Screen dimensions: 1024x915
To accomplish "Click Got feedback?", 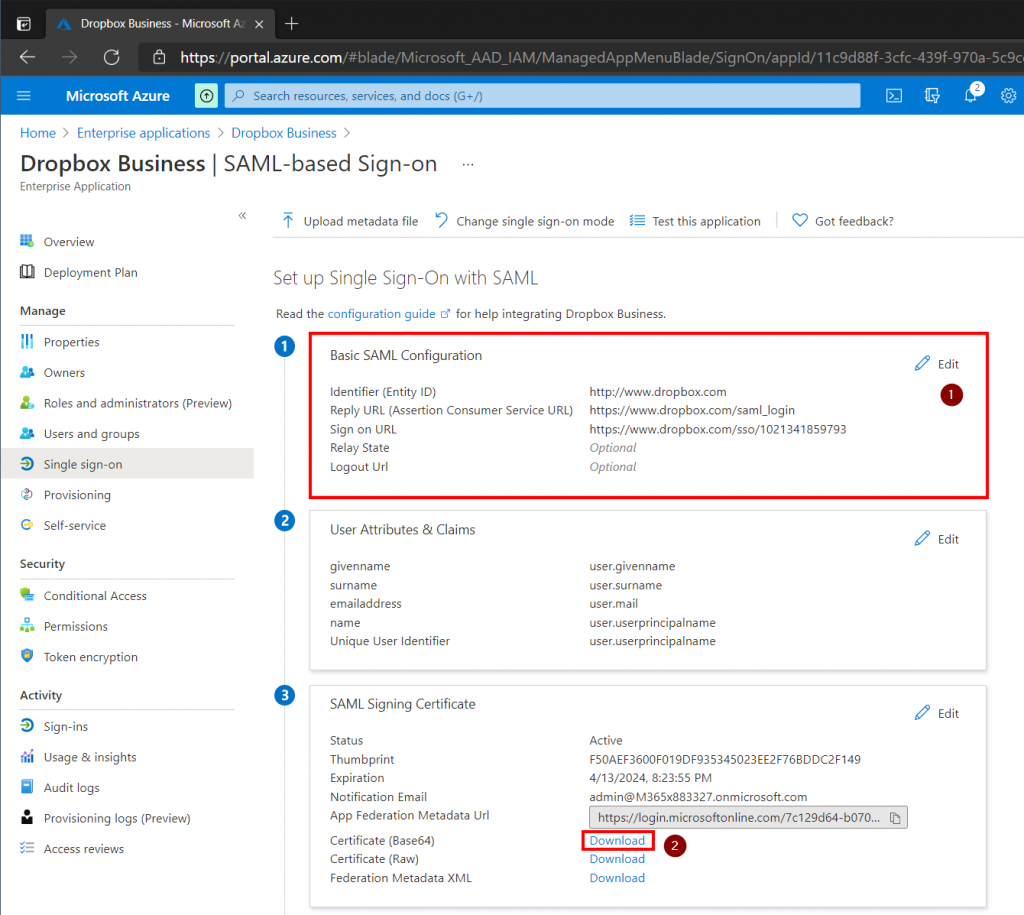I will point(842,221).
